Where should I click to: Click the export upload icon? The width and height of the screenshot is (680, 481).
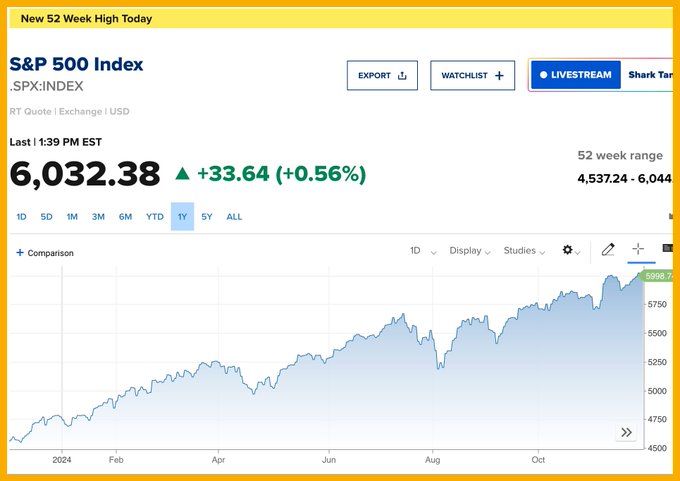pyautogui.click(x=403, y=75)
